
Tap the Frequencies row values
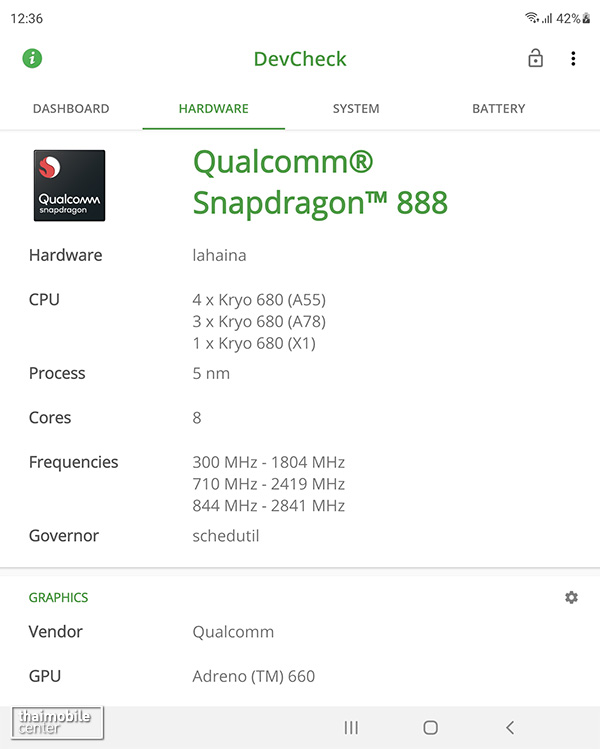pos(268,484)
